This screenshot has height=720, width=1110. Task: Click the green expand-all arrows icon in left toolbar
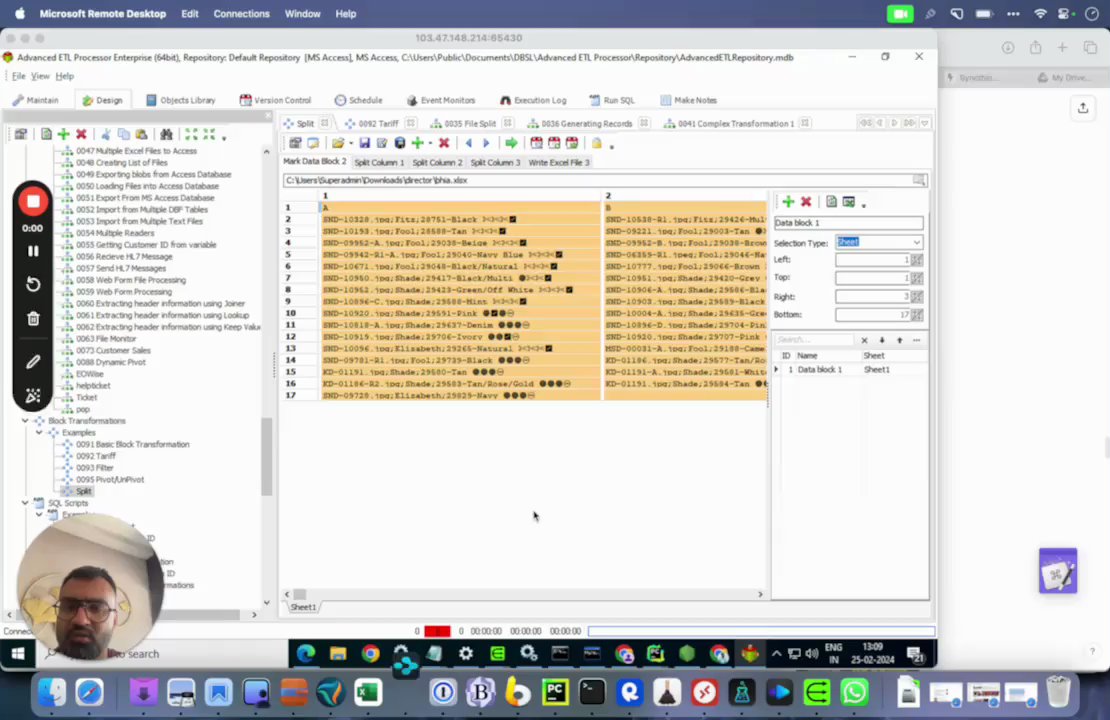(191, 134)
